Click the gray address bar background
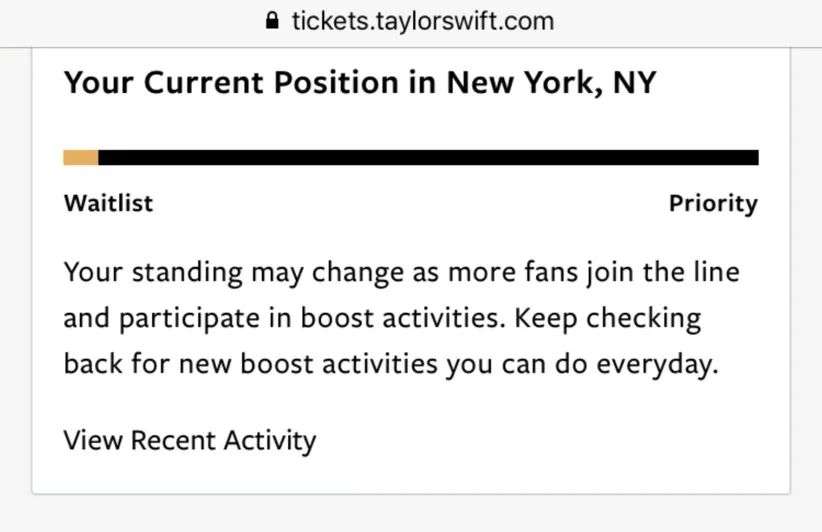 [x=682, y=22]
